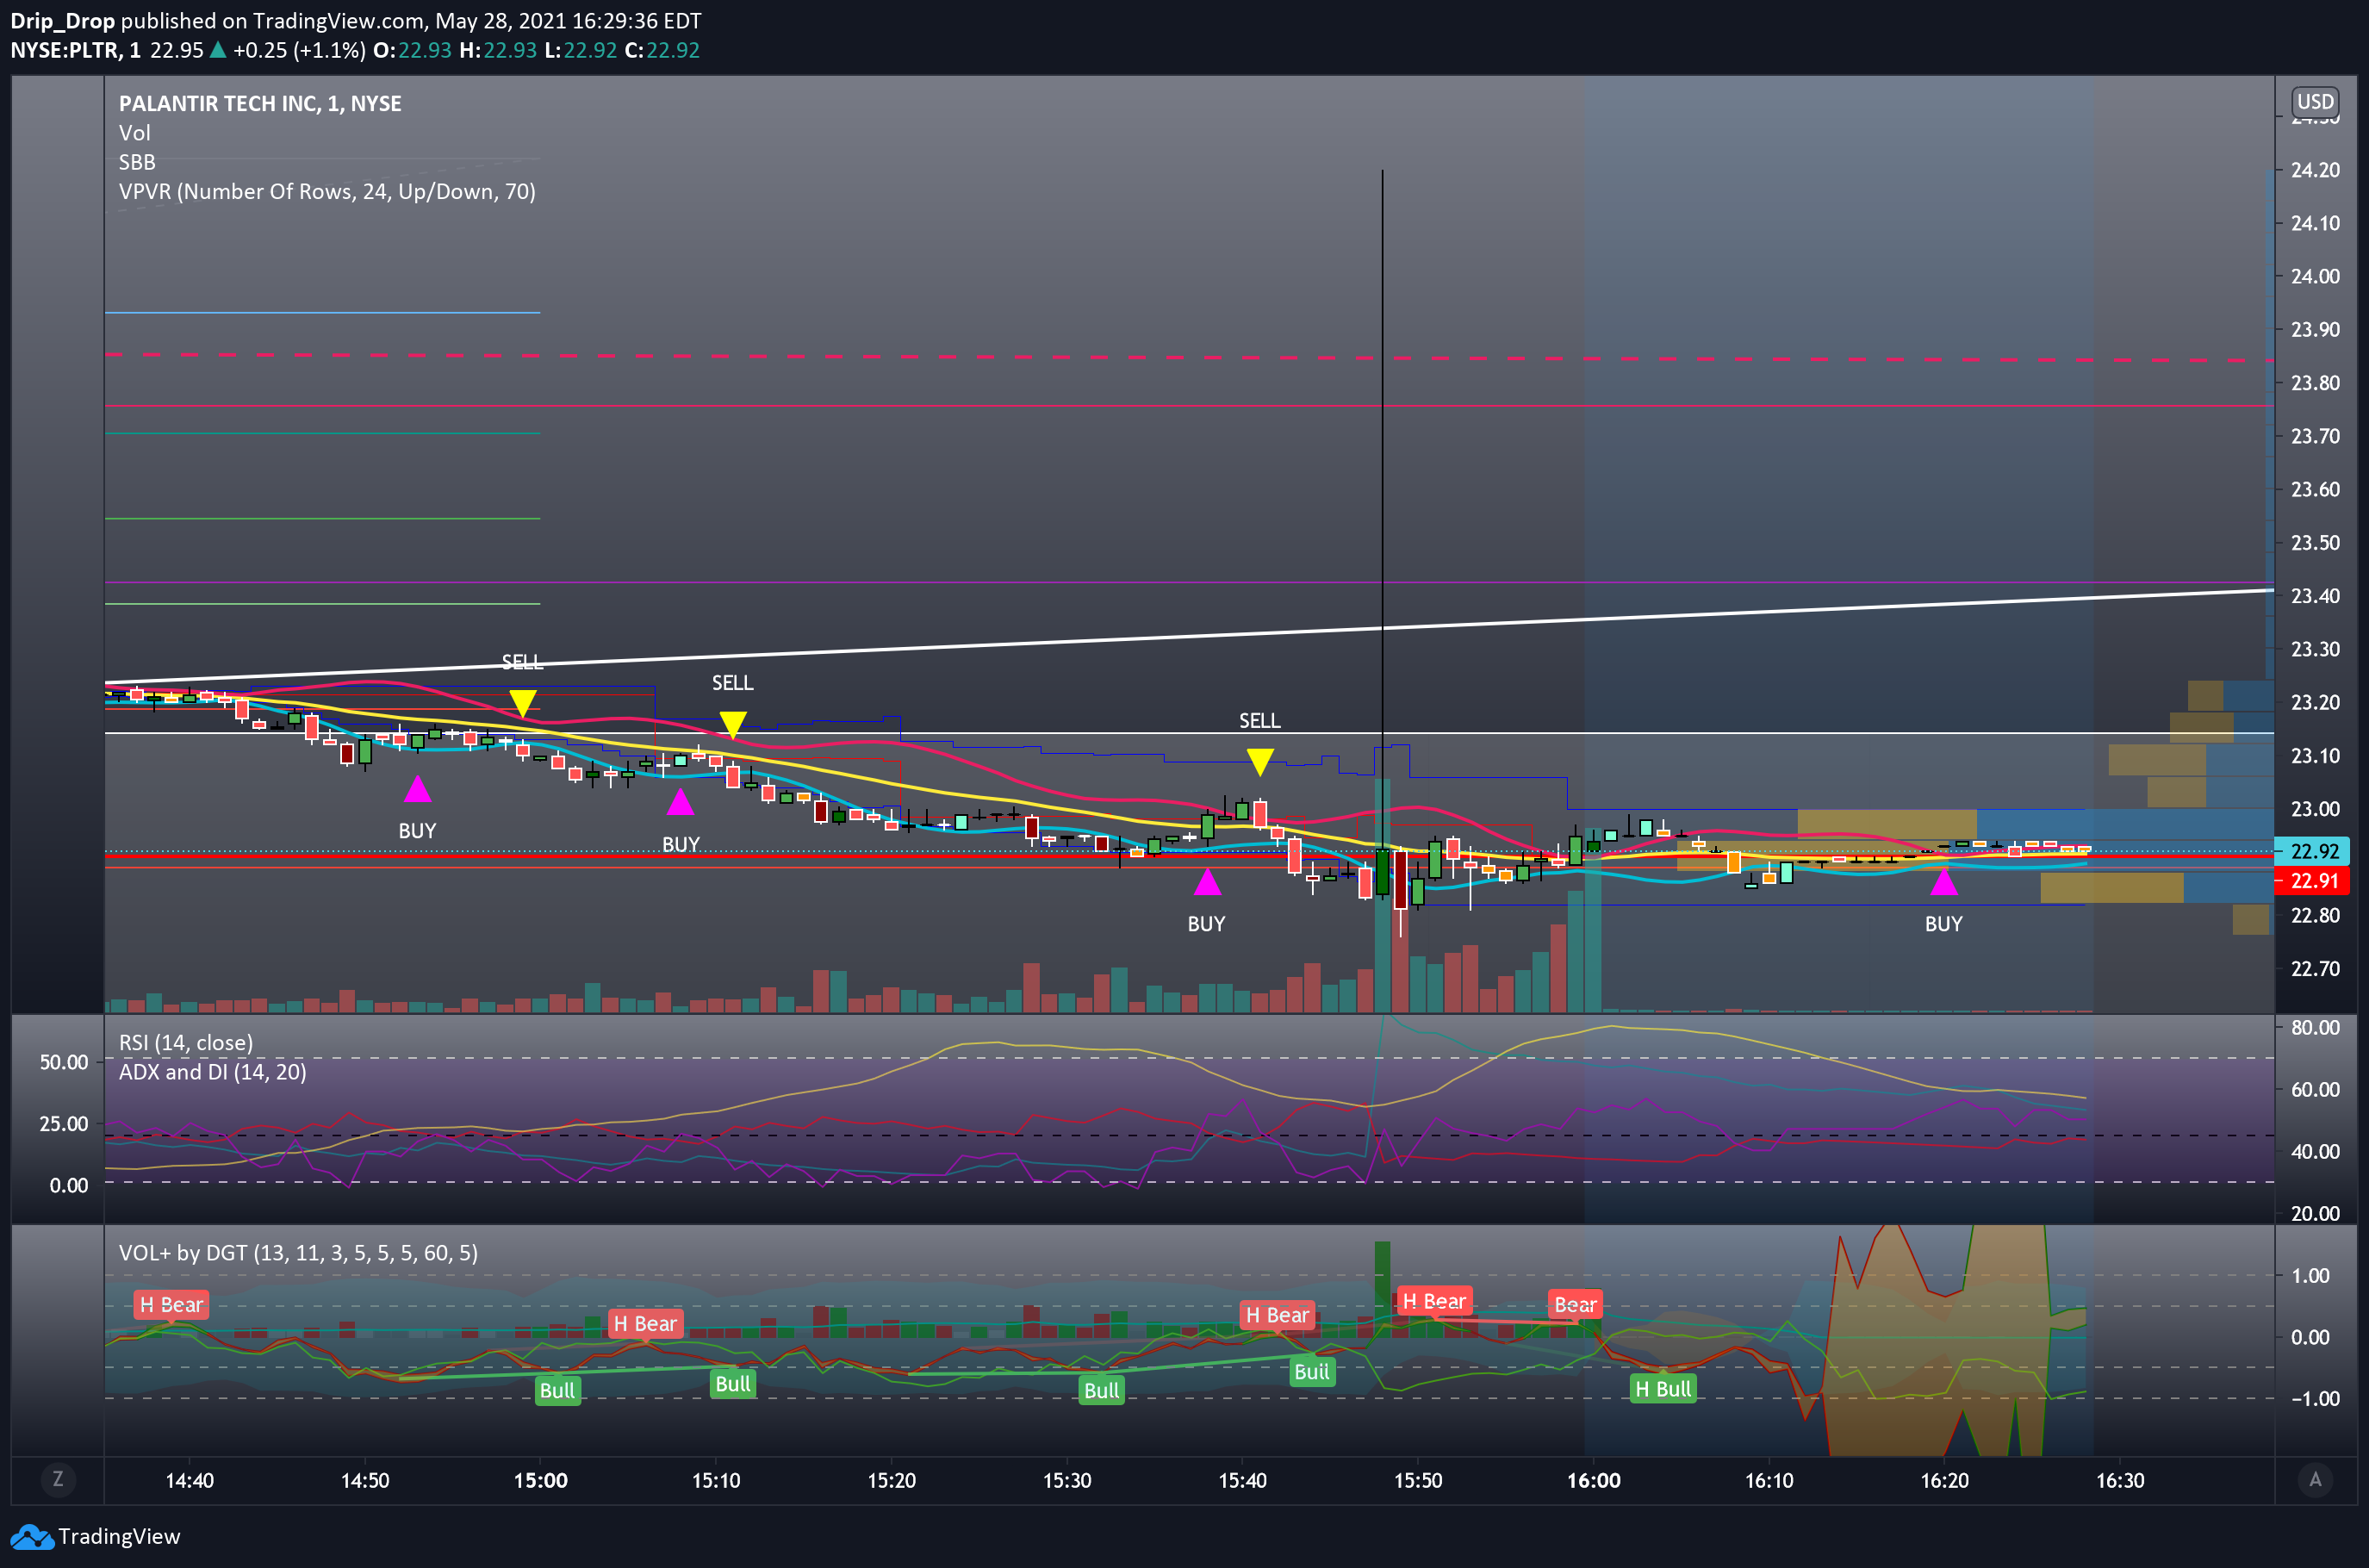The image size is (2369, 1568).
Task: Click the 23.80 price on the scale
Action: pyautogui.click(x=2315, y=383)
